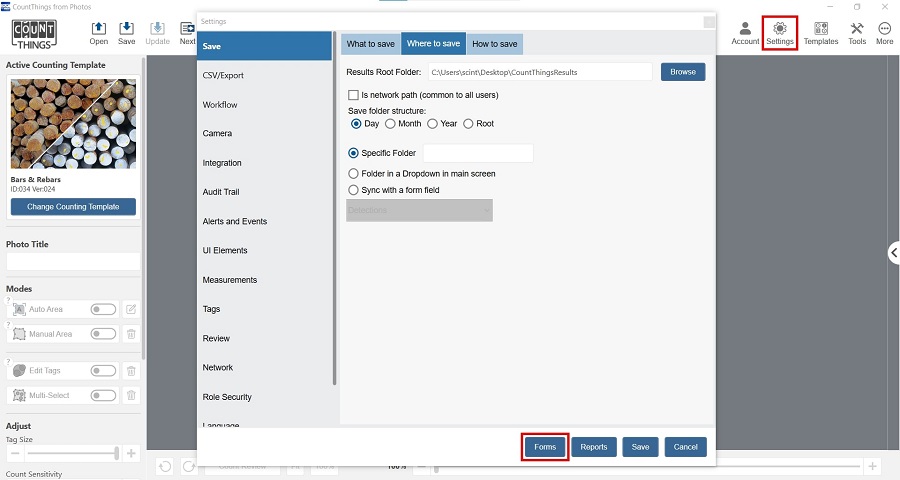This screenshot has height=480, width=900.
Task: Open the Detections form field dropdown
Action: click(419, 211)
